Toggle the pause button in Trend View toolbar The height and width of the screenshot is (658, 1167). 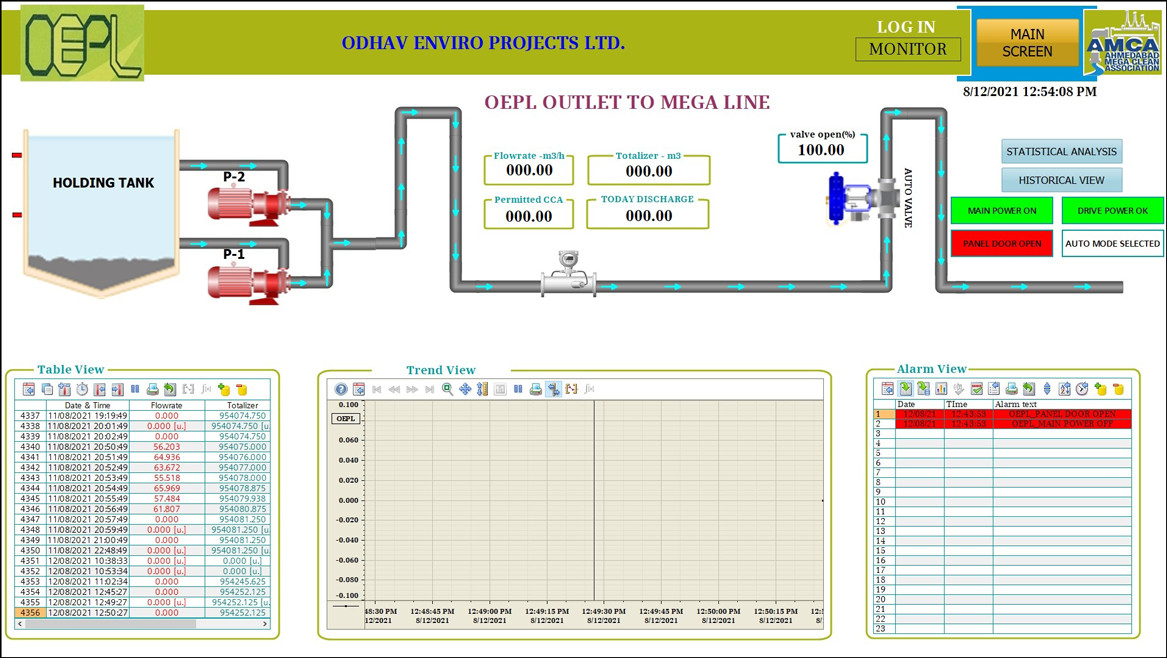(x=518, y=389)
